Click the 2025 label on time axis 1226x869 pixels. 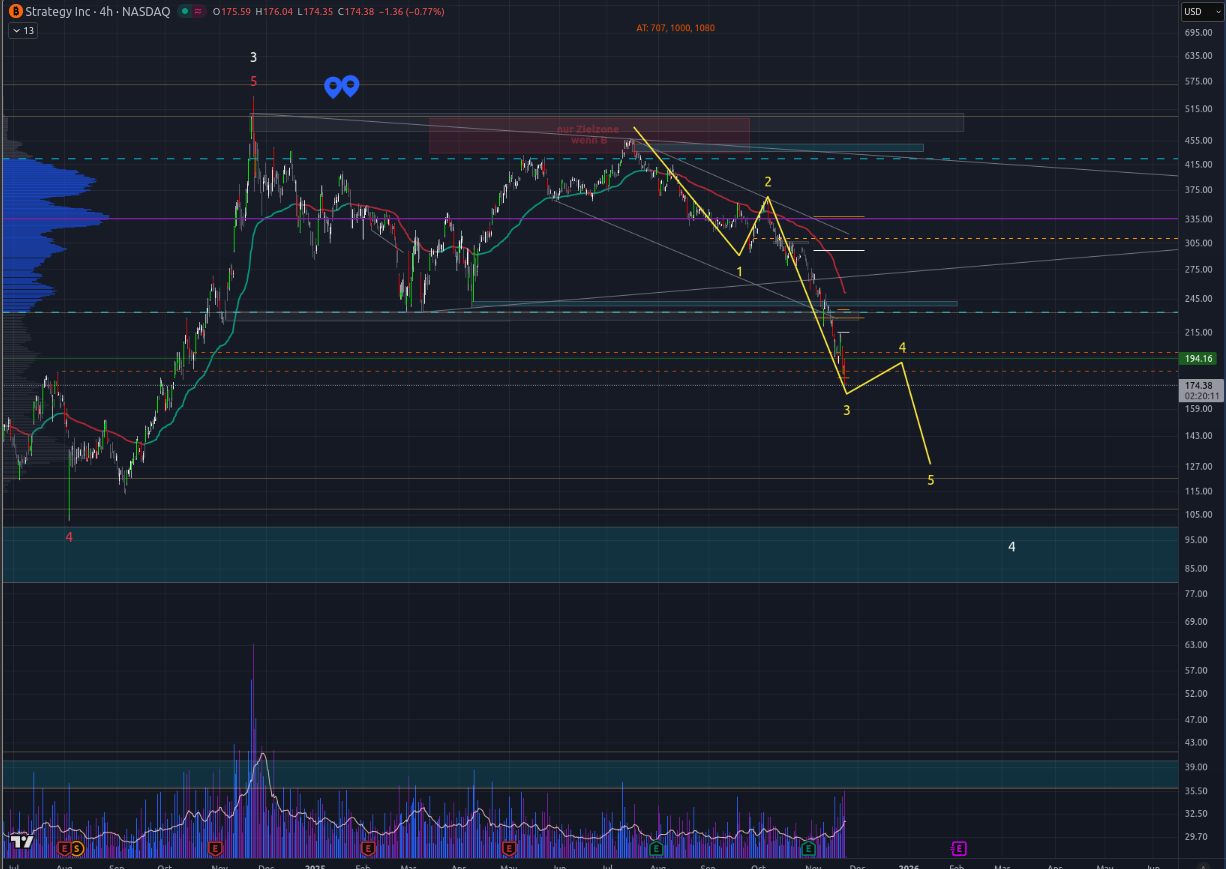tap(316, 868)
